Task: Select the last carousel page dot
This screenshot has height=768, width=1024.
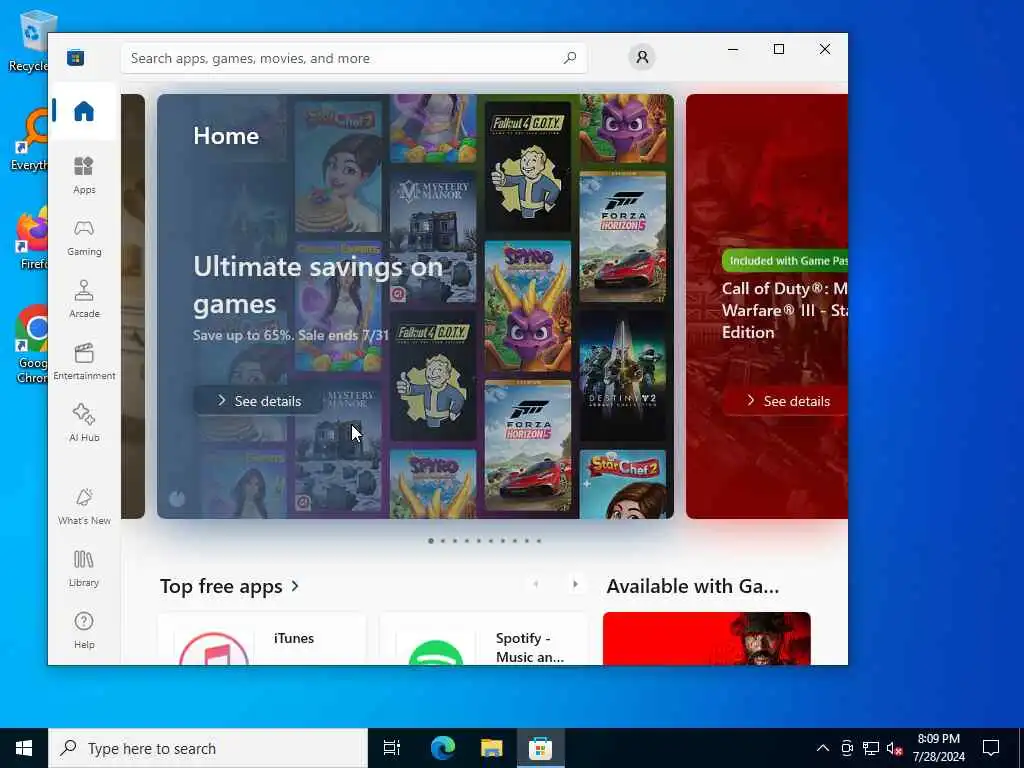Action: pos(539,541)
